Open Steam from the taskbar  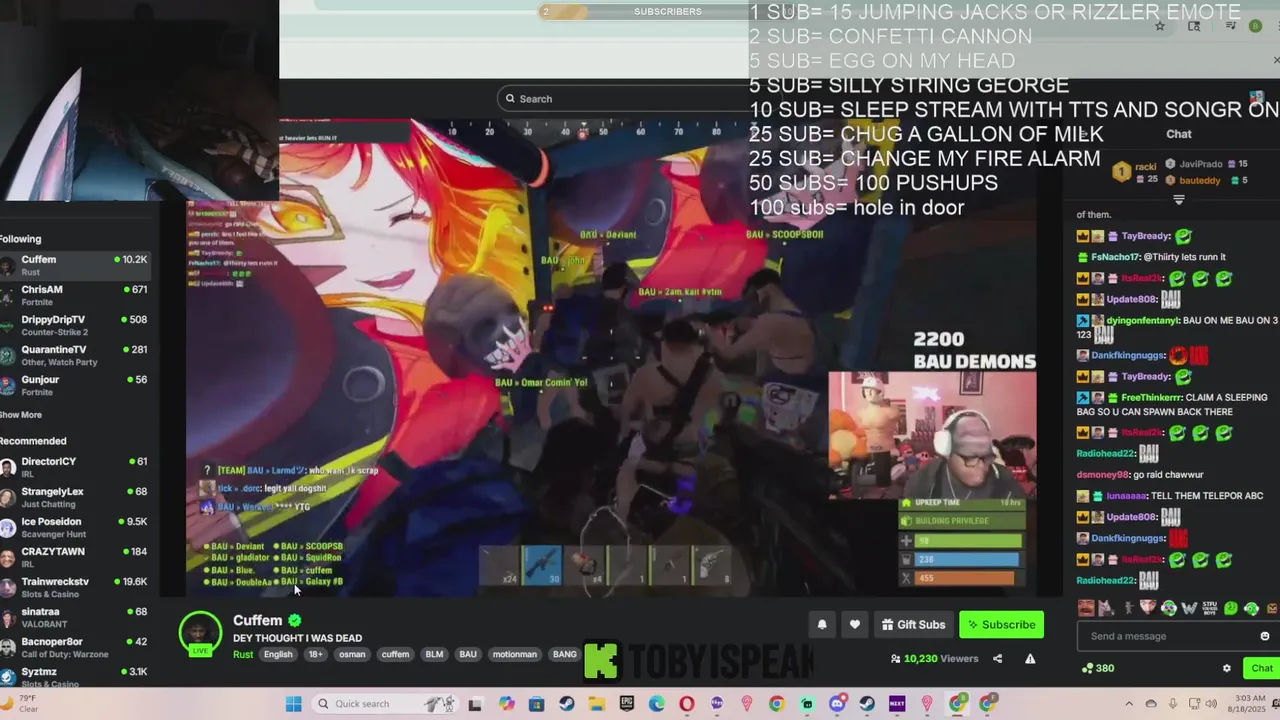click(567, 704)
